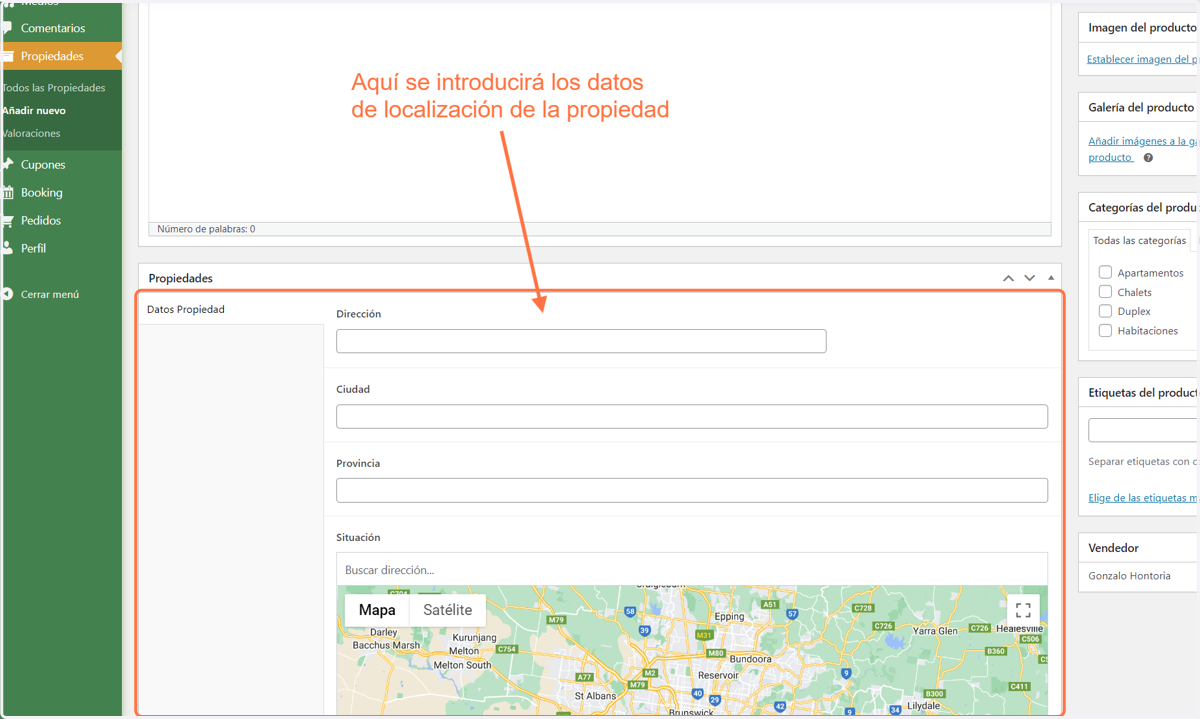Switch map to Satélite view
The image size is (1200, 719).
pyautogui.click(x=447, y=610)
